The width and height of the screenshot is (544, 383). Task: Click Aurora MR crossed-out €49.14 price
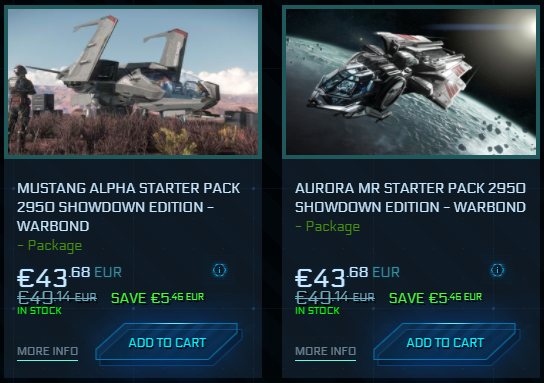[335, 298]
